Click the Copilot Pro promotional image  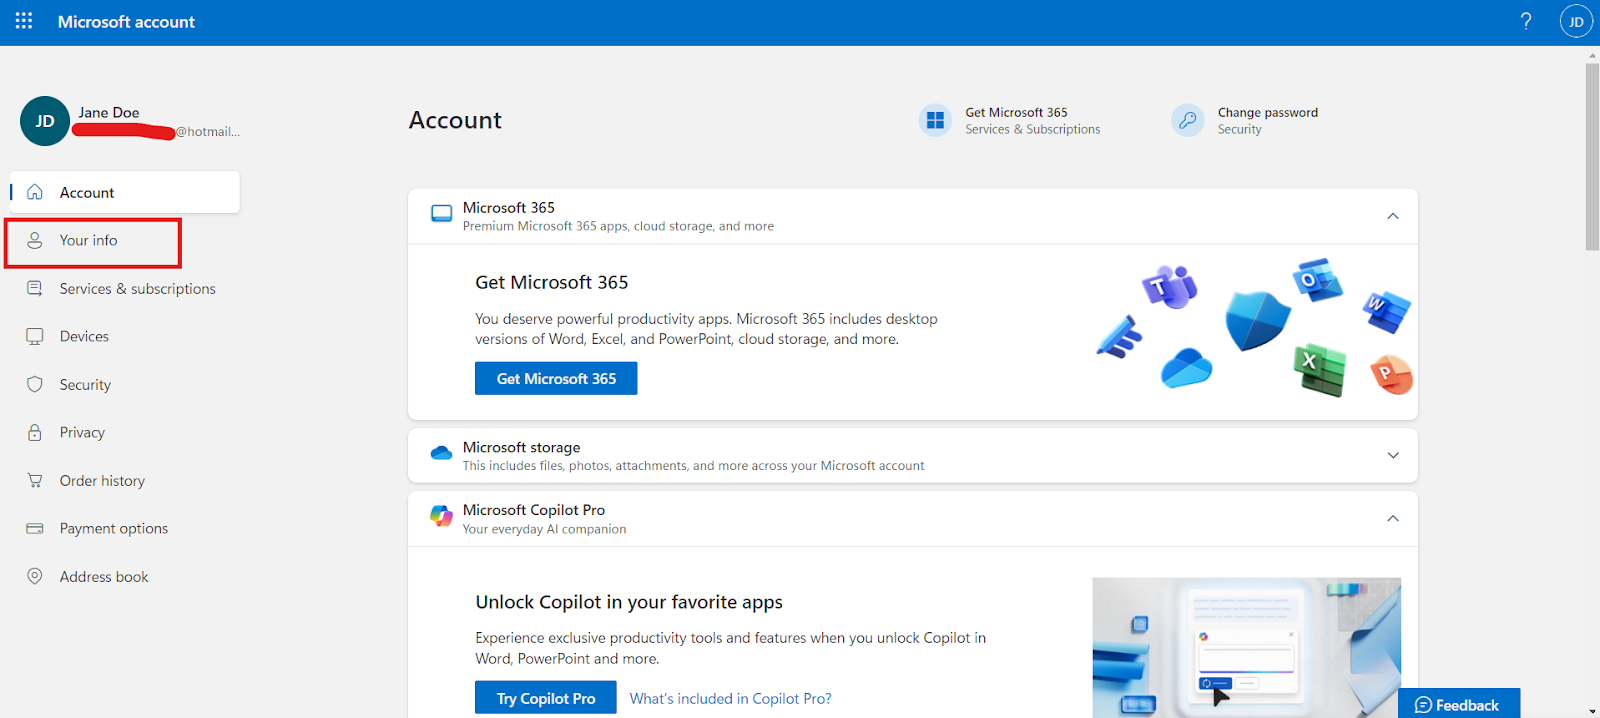click(x=1246, y=647)
